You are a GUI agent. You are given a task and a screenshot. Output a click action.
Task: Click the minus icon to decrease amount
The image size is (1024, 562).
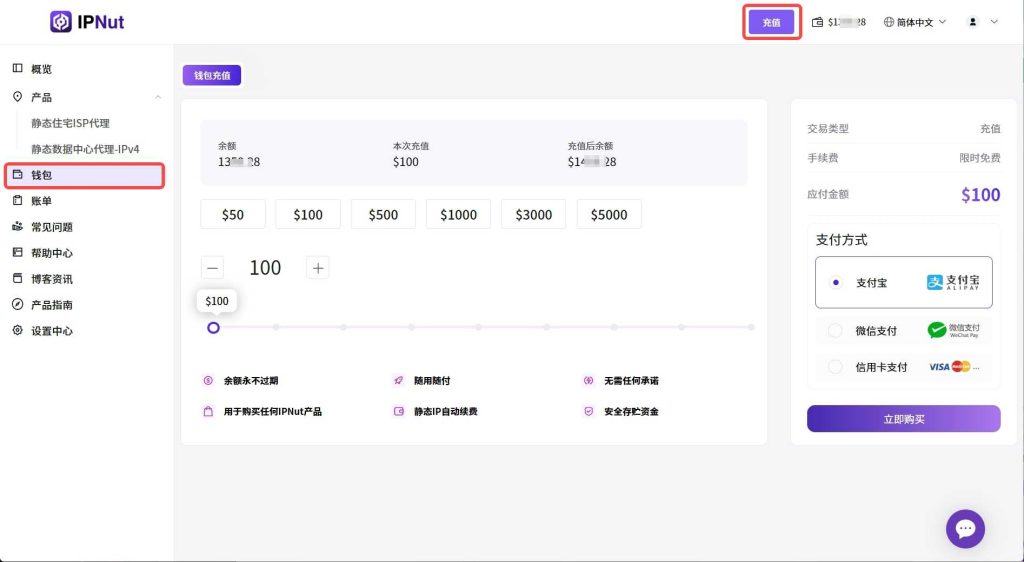coord(212,268)
